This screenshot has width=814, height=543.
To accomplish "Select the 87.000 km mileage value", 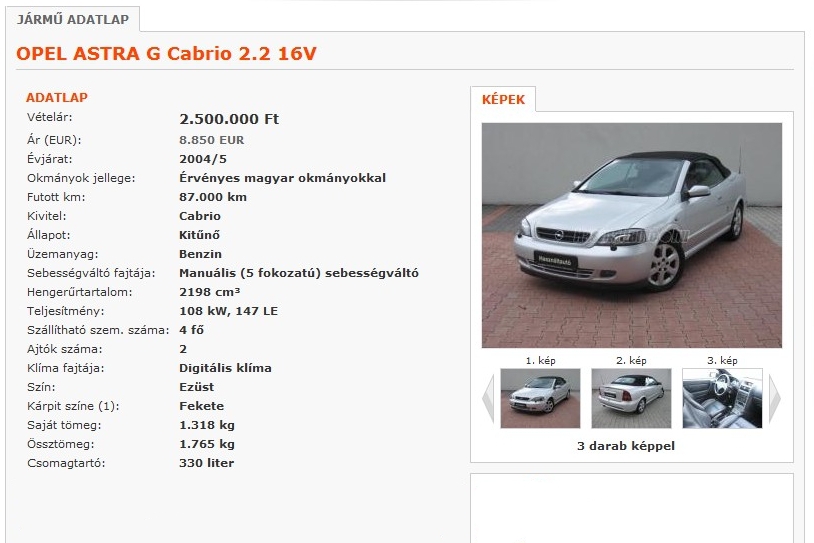I will point(213,197).
